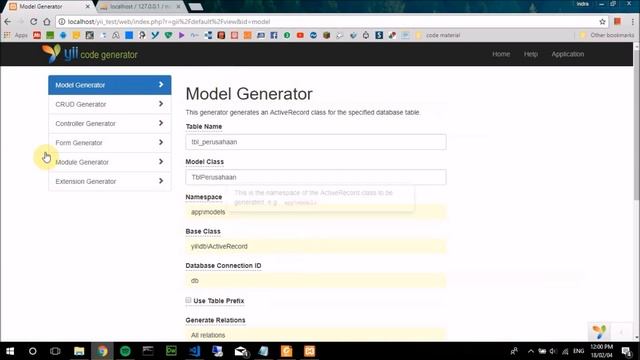Open the YouTube bookmark icon
The image size is (640, 360).
pos(300,36)
